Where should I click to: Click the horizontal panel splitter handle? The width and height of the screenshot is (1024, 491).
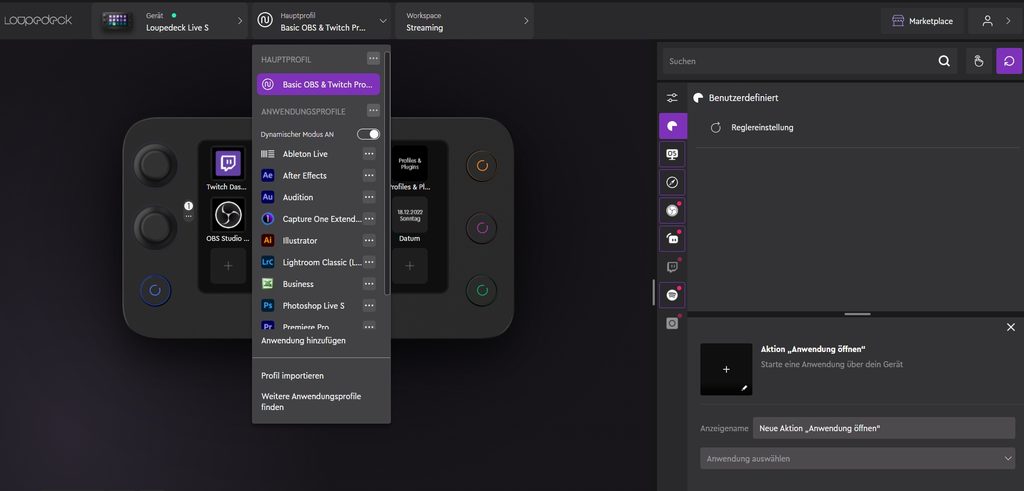[x=857, y=314]
